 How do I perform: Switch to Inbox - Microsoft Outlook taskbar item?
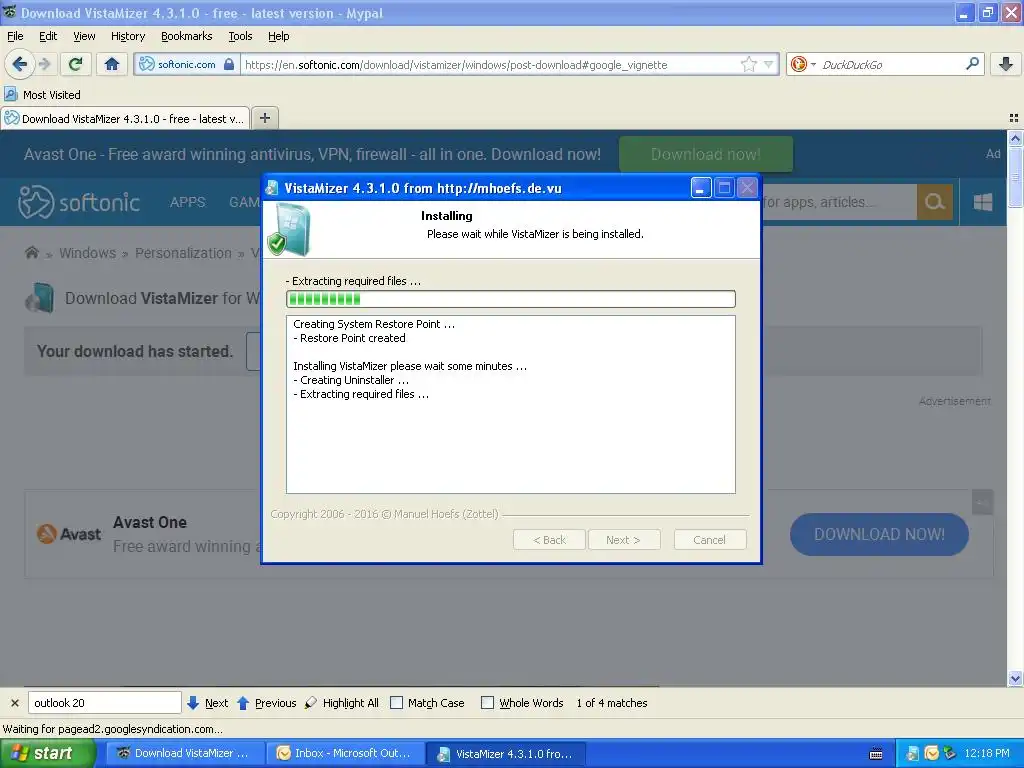tap(346, 754)
